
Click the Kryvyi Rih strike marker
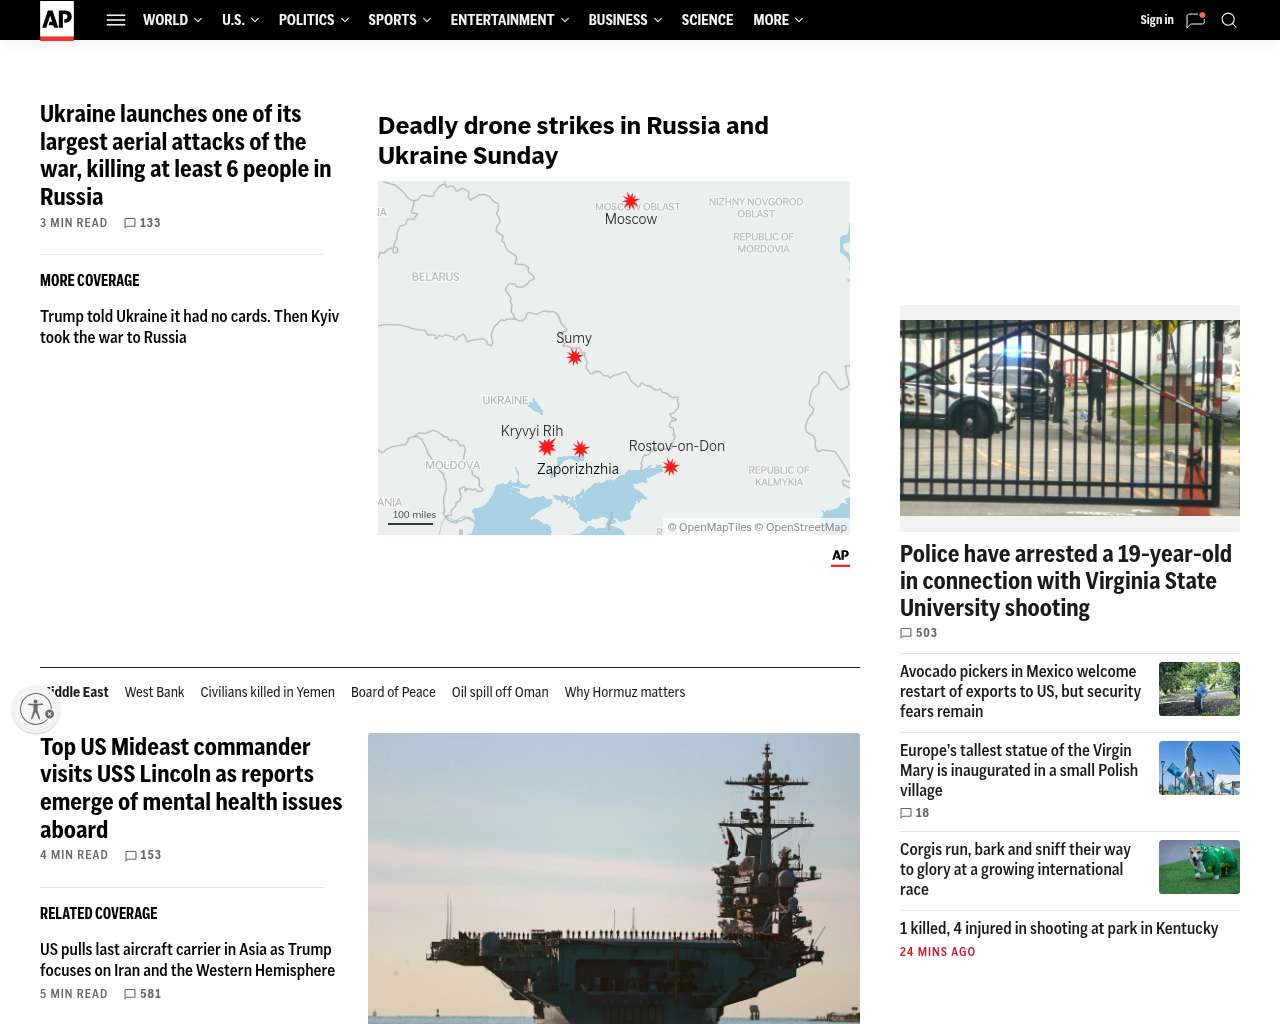click(x=547, y=447)
